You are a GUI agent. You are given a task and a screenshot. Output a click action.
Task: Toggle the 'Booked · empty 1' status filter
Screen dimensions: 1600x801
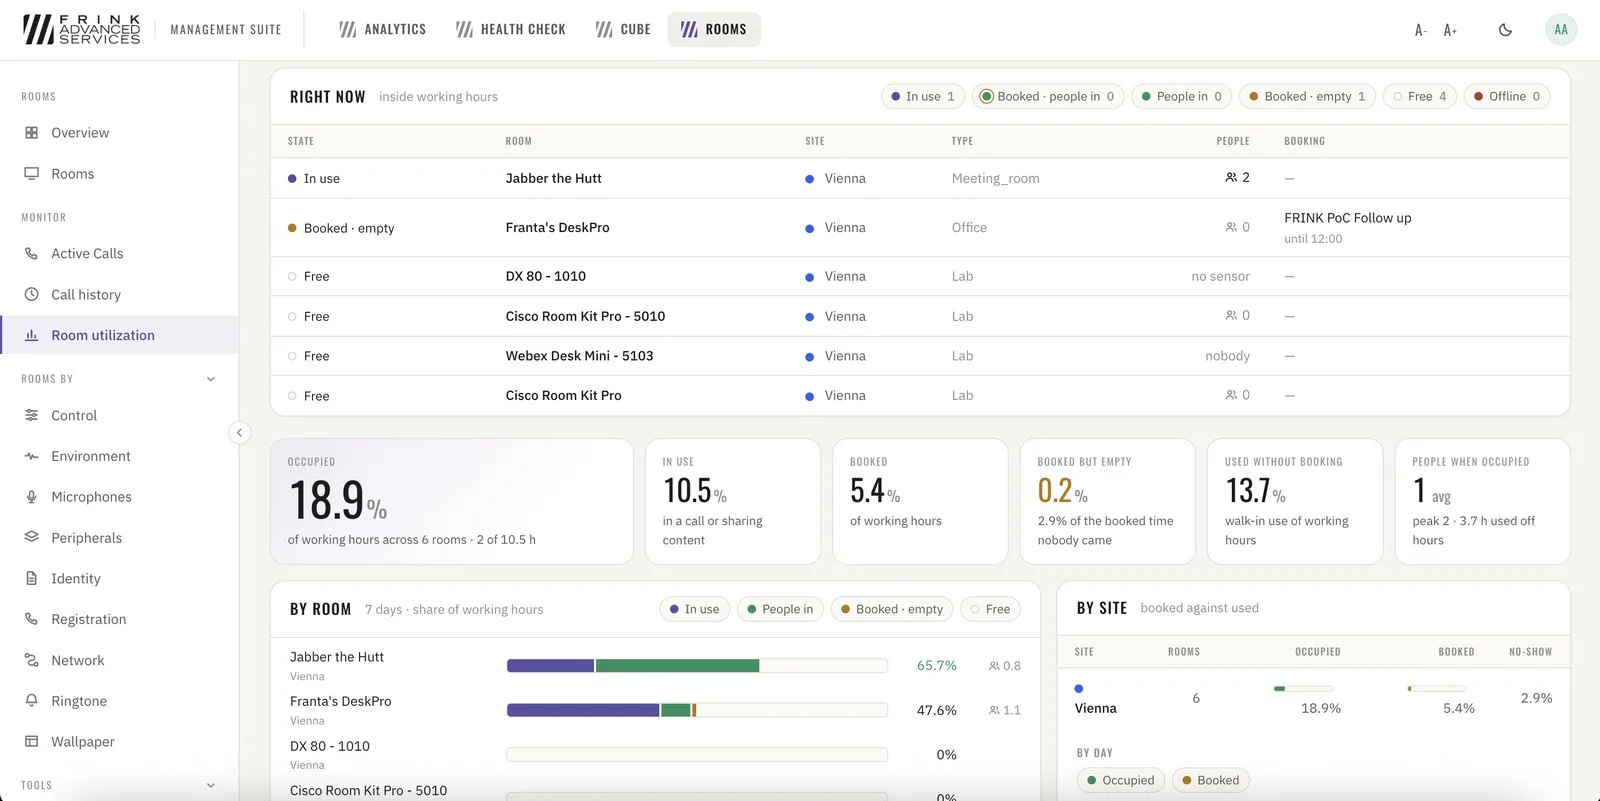(1307, 97)
